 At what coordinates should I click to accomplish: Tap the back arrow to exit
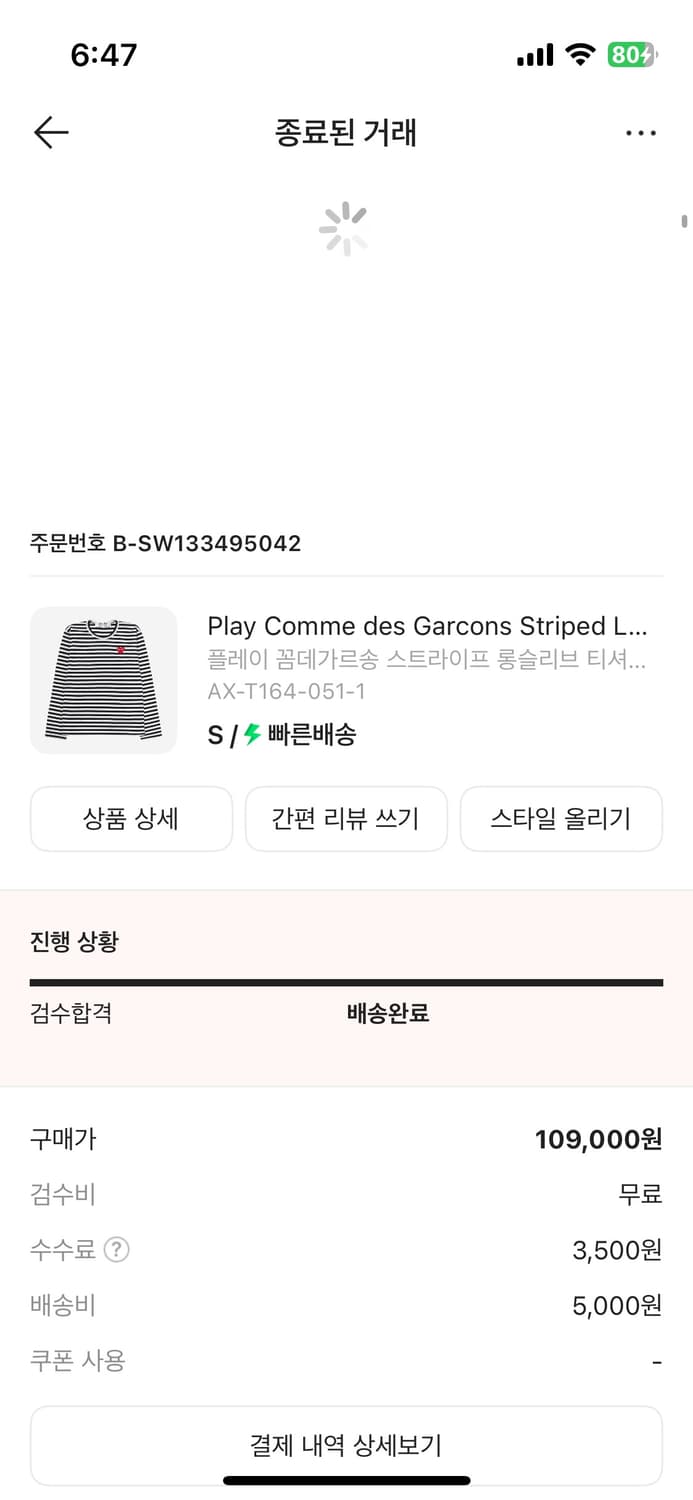click(x=50, y=132)
